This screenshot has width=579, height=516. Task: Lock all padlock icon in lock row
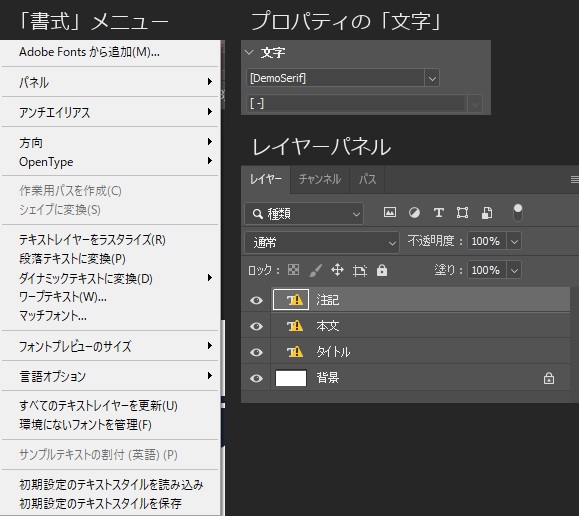point(382,270)
